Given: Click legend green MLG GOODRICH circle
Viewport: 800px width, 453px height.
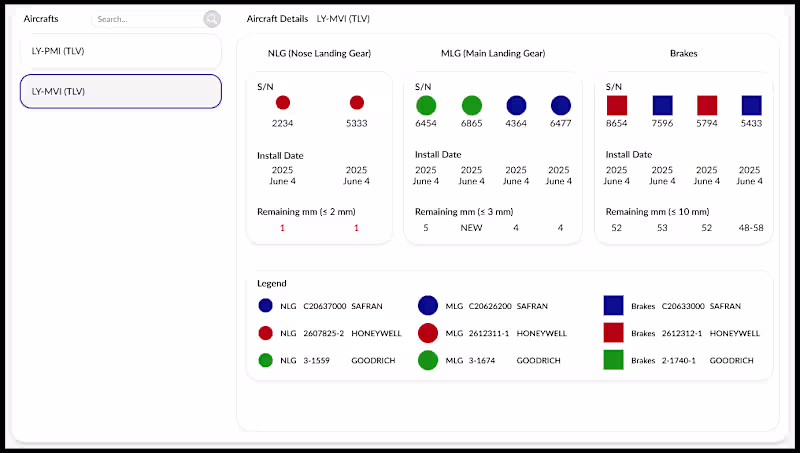Looking at the screenshot, I should [428, 360].
